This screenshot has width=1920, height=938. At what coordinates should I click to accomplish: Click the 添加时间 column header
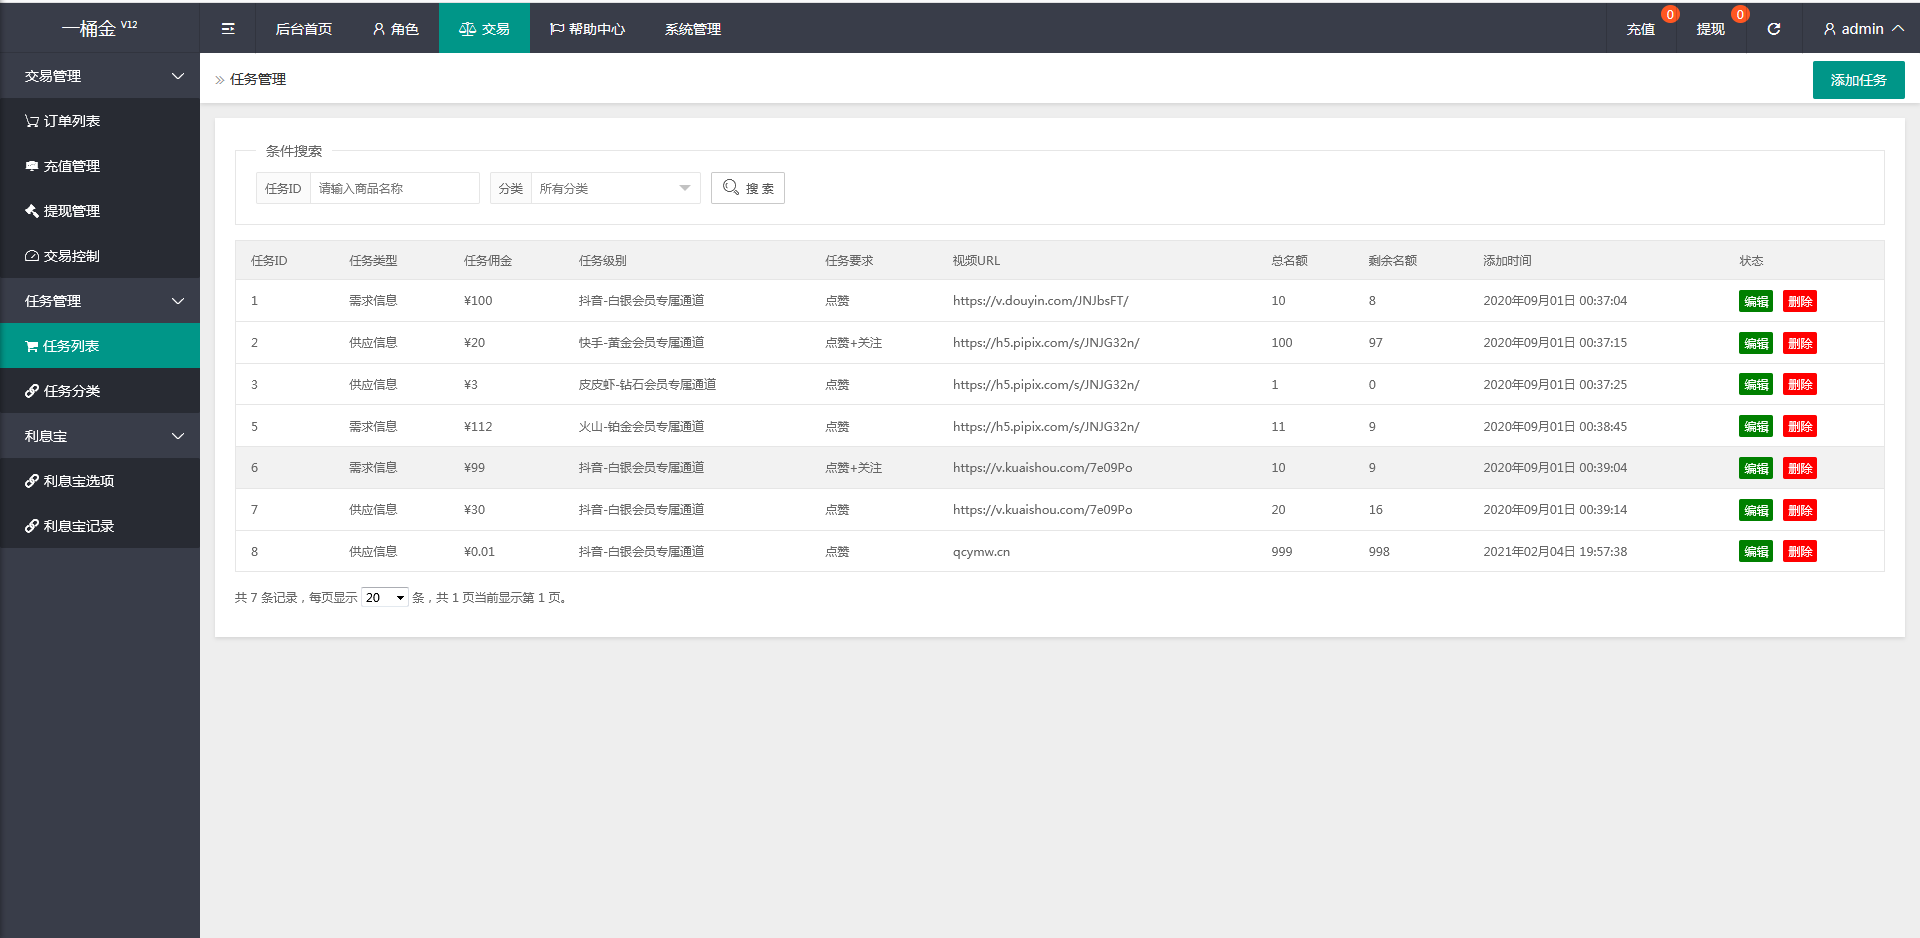point(1507,260)
